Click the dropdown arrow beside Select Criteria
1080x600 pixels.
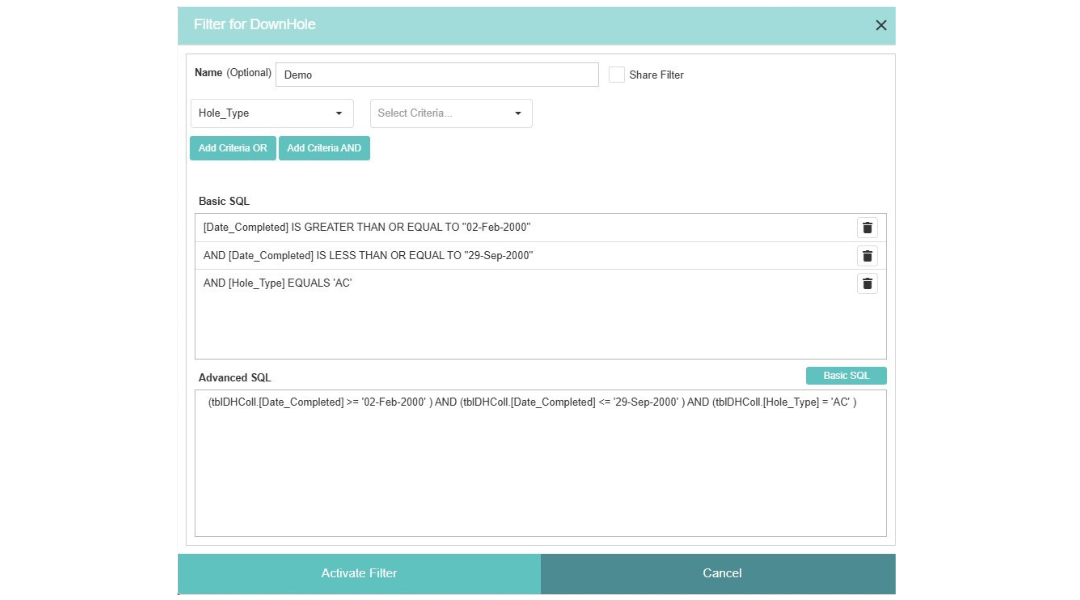518,113
